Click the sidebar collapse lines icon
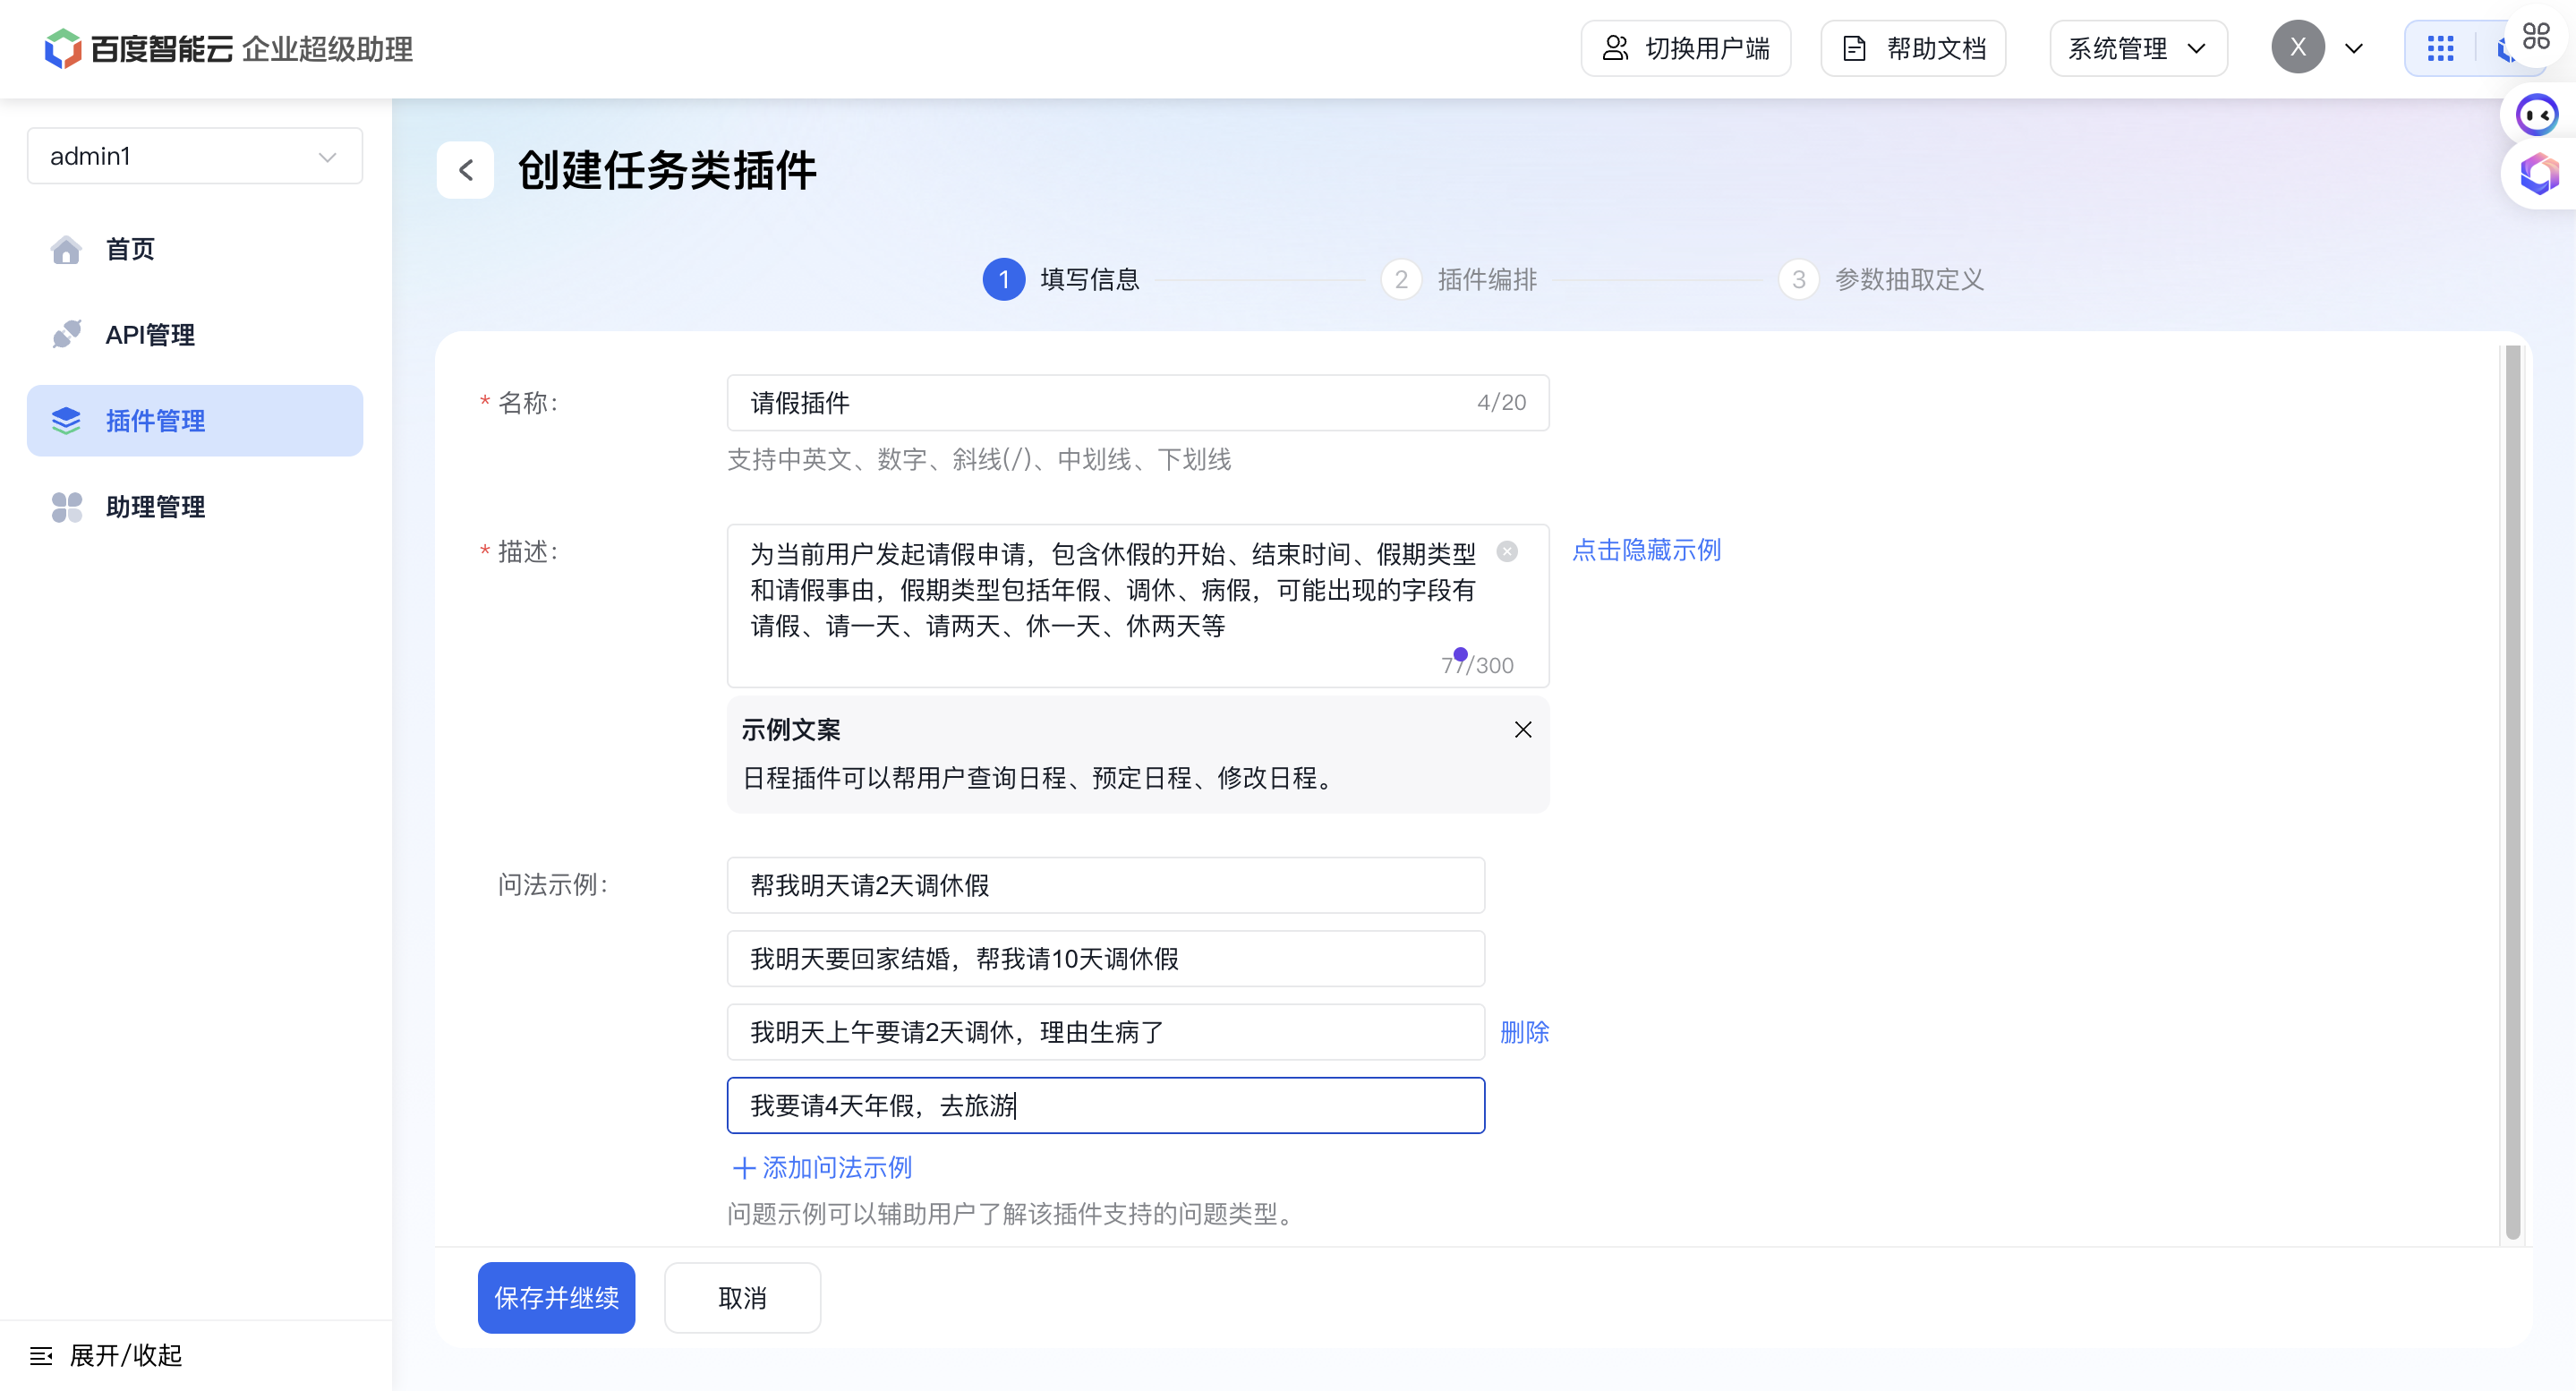2576x1391 pixels. pos(41,1356)
